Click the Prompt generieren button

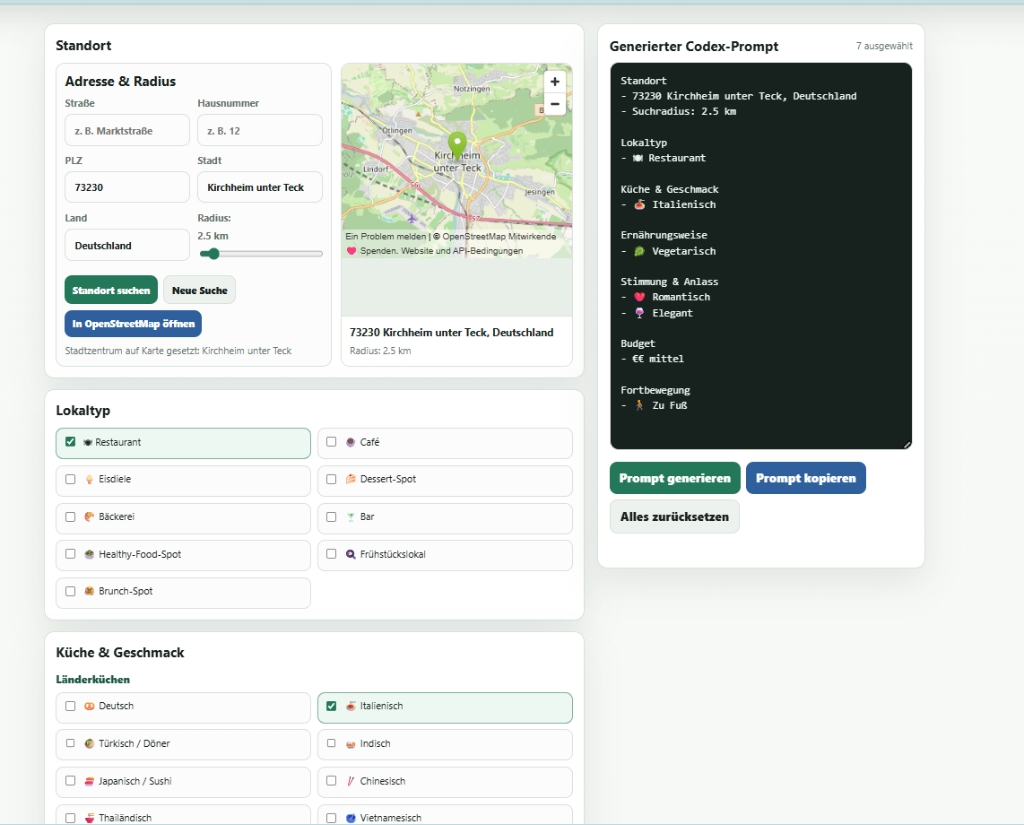[675, 478]
